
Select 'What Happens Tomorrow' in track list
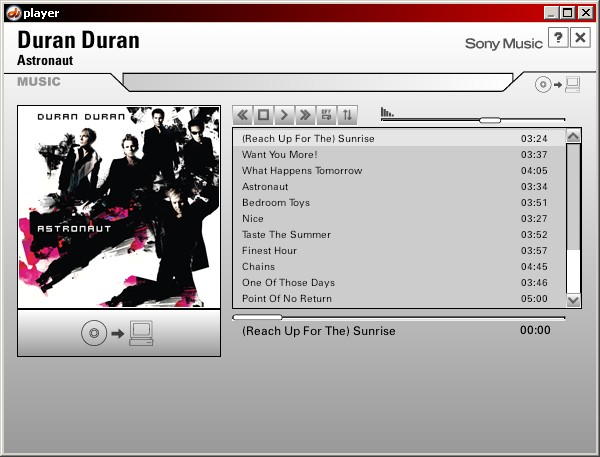[301, 171]
